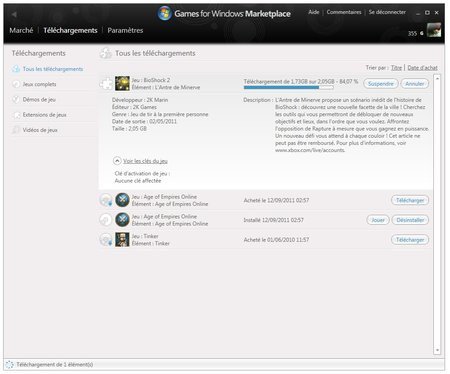Click the scrollbar down arrow
450x374 pixels.
(437, 350)
